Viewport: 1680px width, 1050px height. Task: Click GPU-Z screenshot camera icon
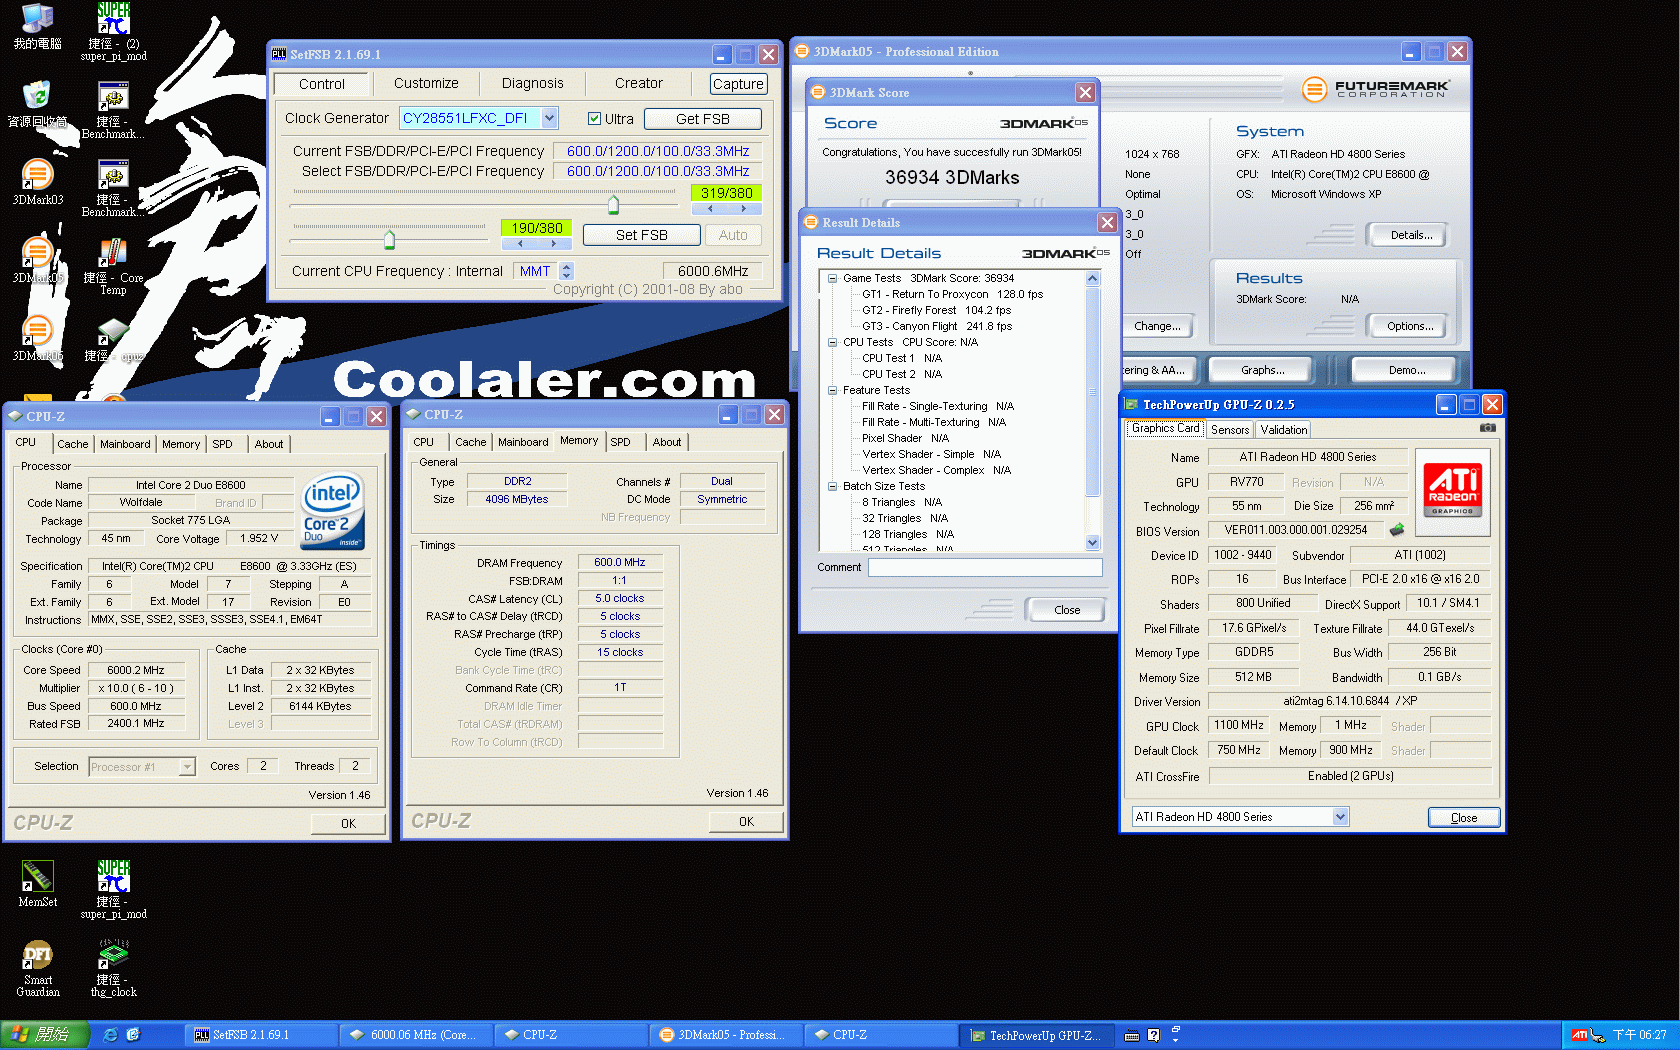[1487, 428]
